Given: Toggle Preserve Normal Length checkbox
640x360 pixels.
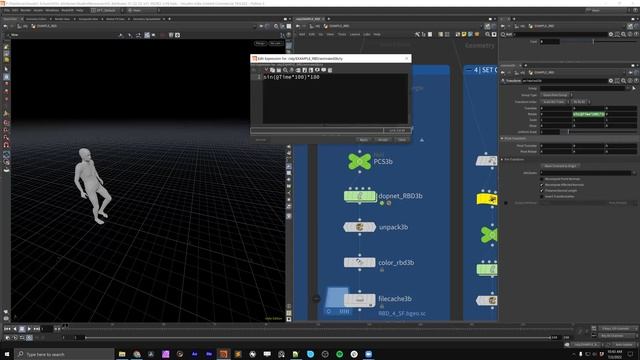Looking at the screenshot, I should click(542, 191).
